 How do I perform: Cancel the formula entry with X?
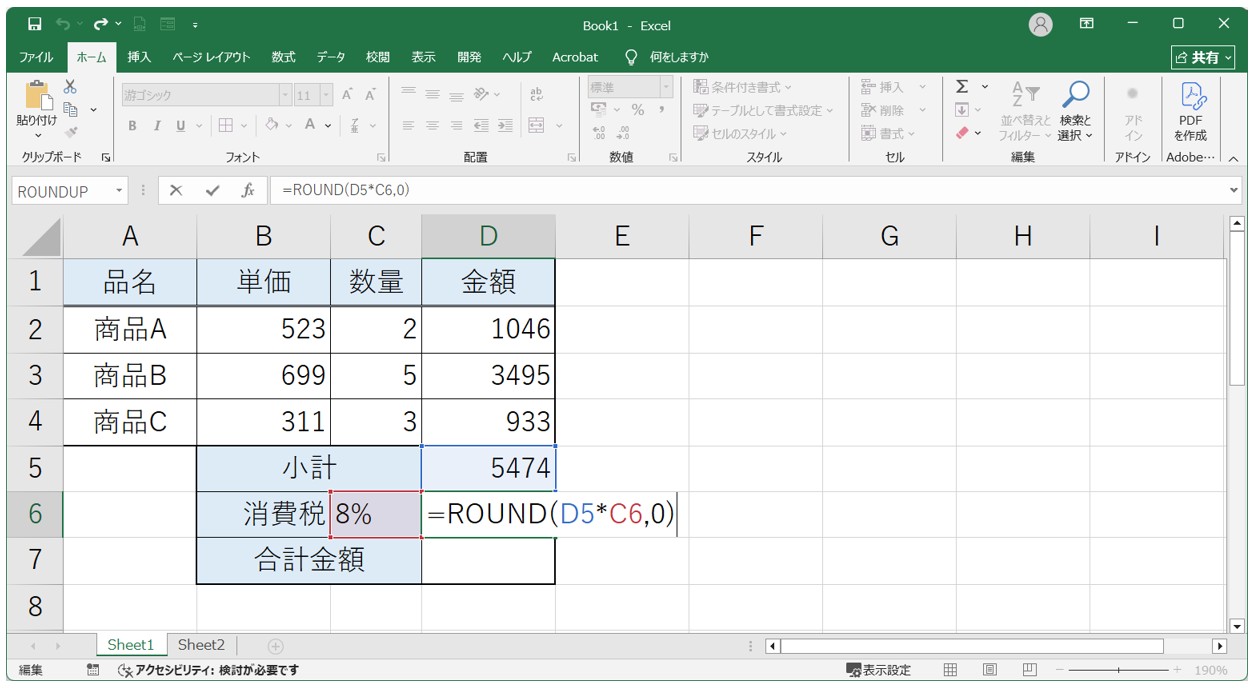click(x=176, y=191)
